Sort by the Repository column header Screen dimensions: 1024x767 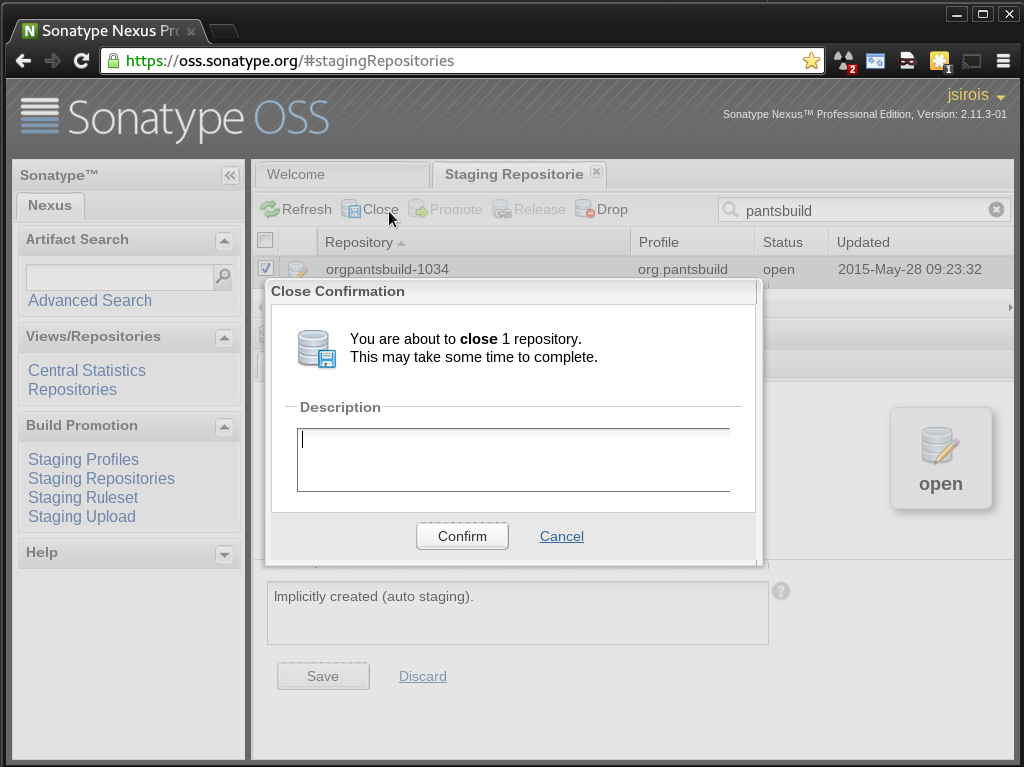[x=473, y=242]
